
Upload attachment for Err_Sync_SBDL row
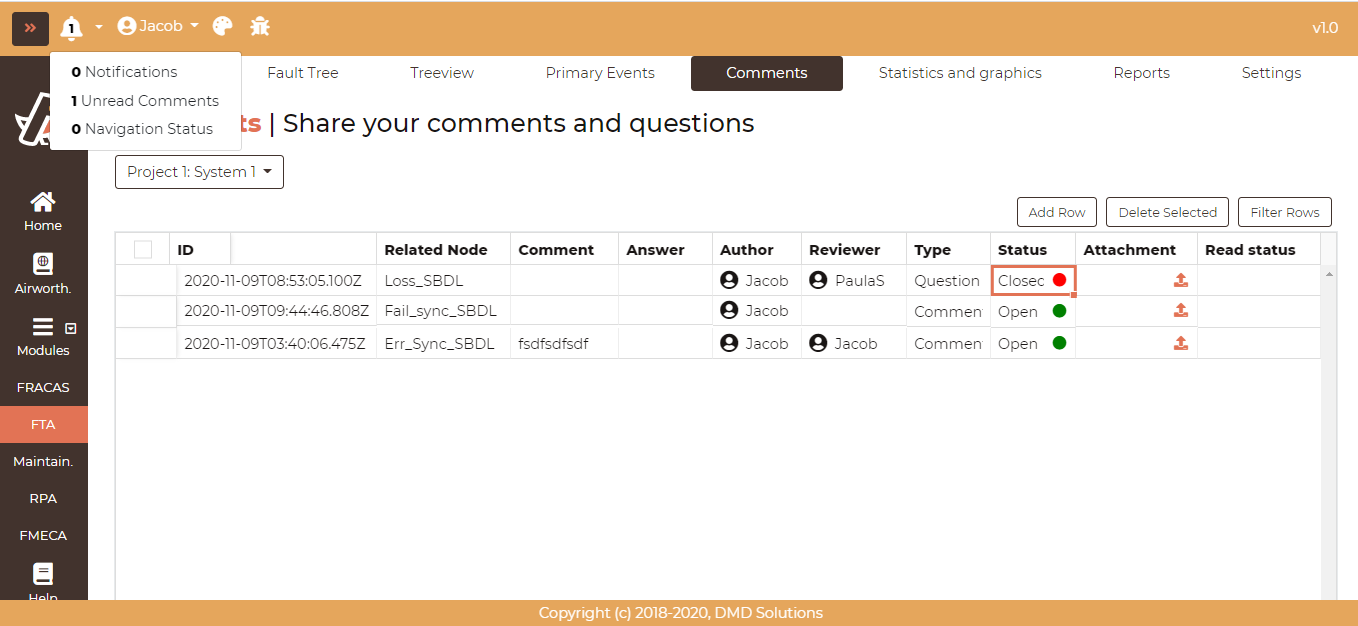[1180, 343]
